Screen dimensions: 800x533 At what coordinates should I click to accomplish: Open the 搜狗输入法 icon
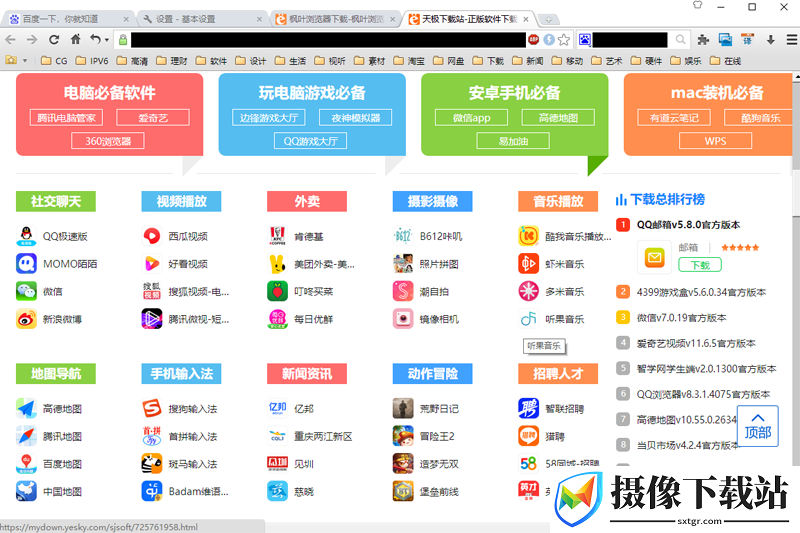[x=152, y=409]
